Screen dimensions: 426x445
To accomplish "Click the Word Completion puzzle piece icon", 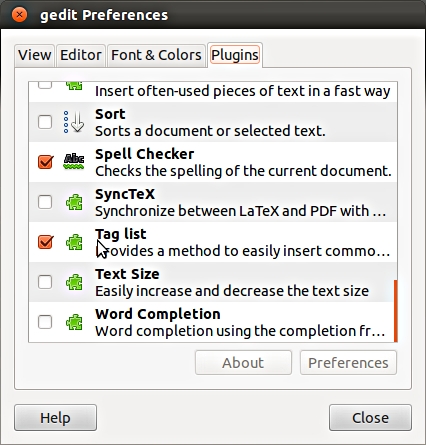I will (74, 322).
